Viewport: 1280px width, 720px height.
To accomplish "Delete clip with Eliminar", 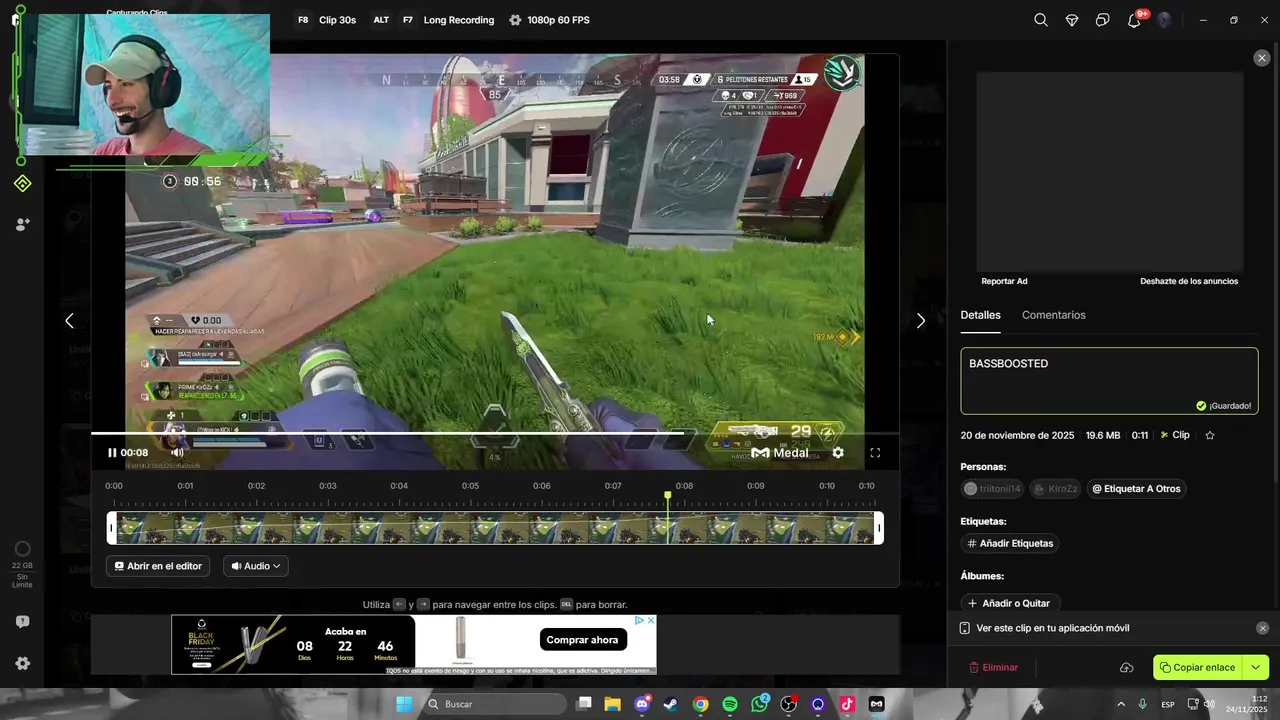I will coord(993,667).
